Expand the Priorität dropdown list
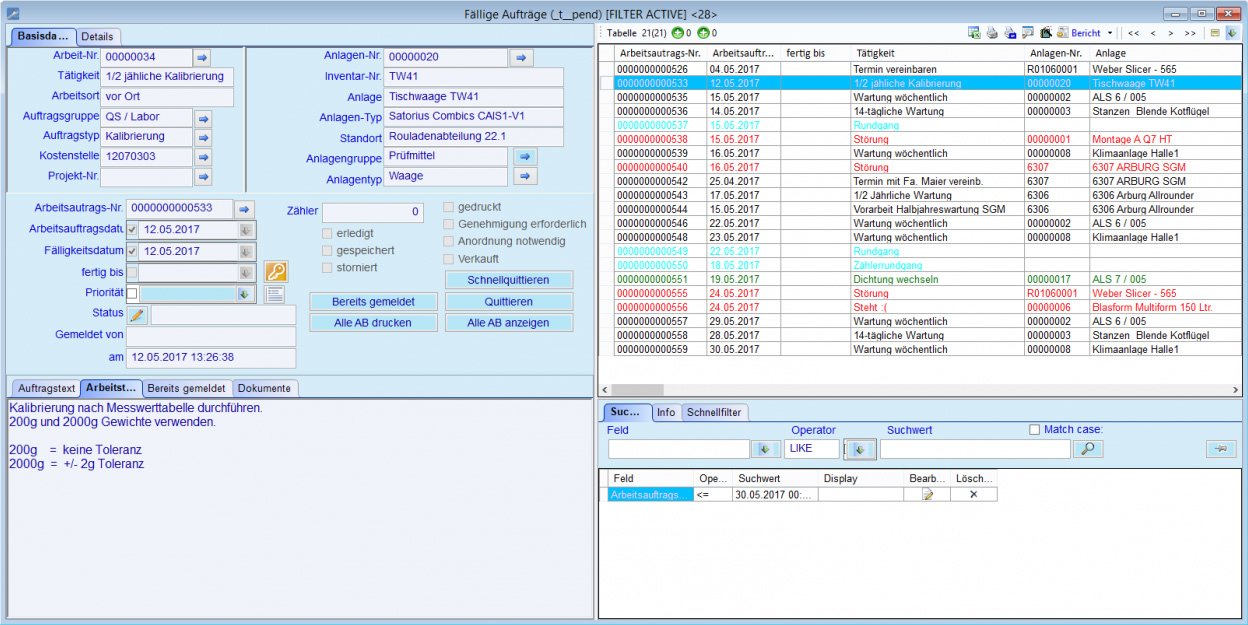The height and width of the screenshot is (625, 1248). click(244, 294)
